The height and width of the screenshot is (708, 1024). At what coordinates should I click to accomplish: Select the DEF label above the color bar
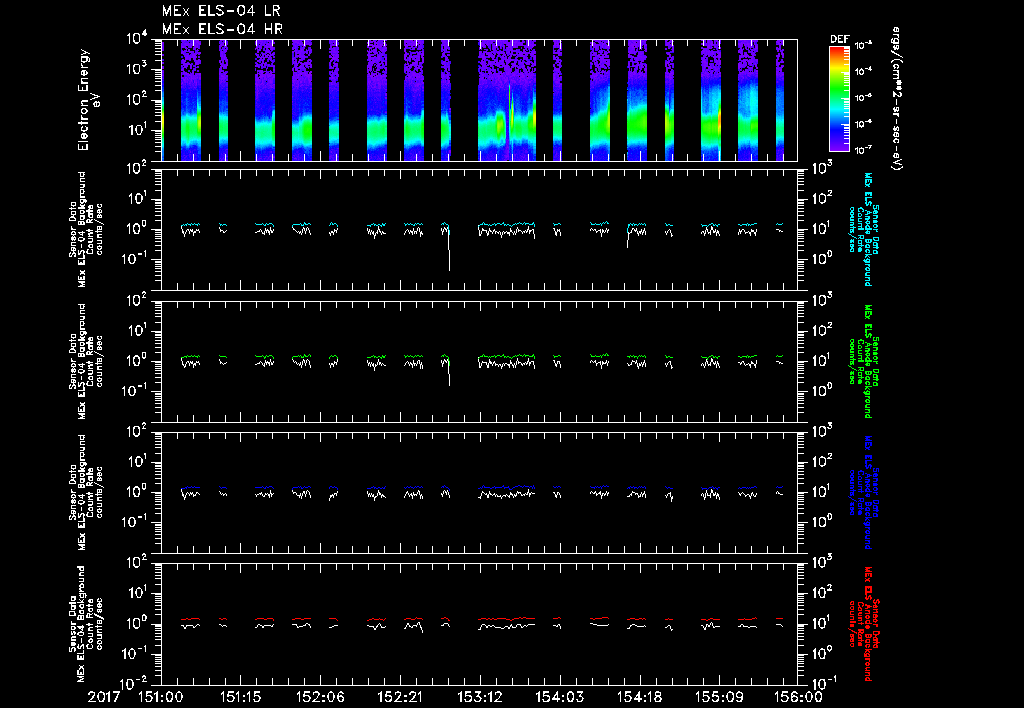point(839,39)
